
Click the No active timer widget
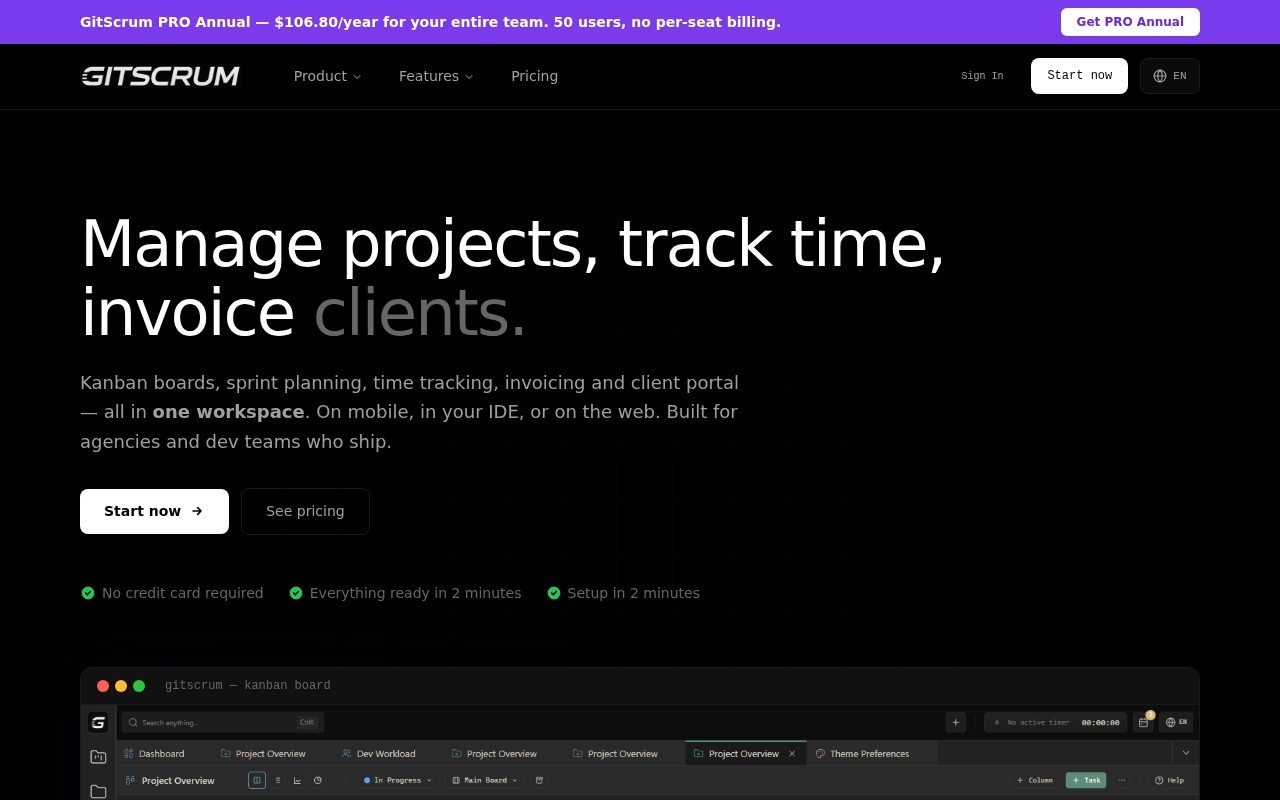point(1056,722)
